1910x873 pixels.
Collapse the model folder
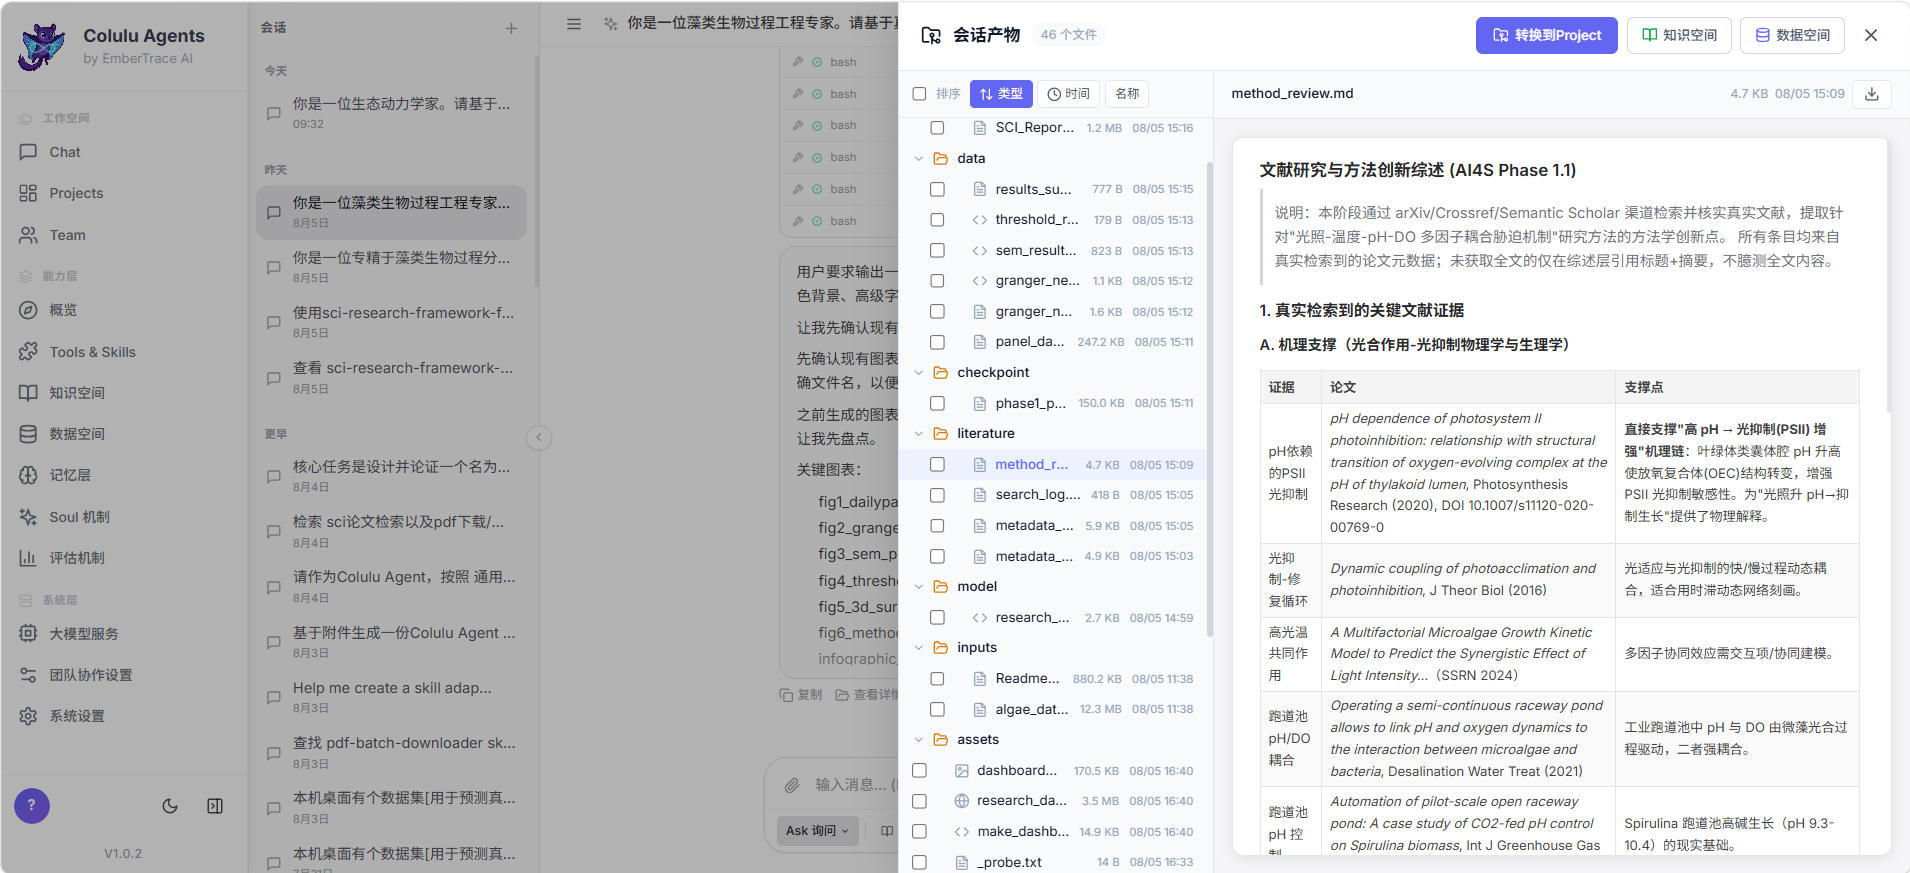pos(919,586)
